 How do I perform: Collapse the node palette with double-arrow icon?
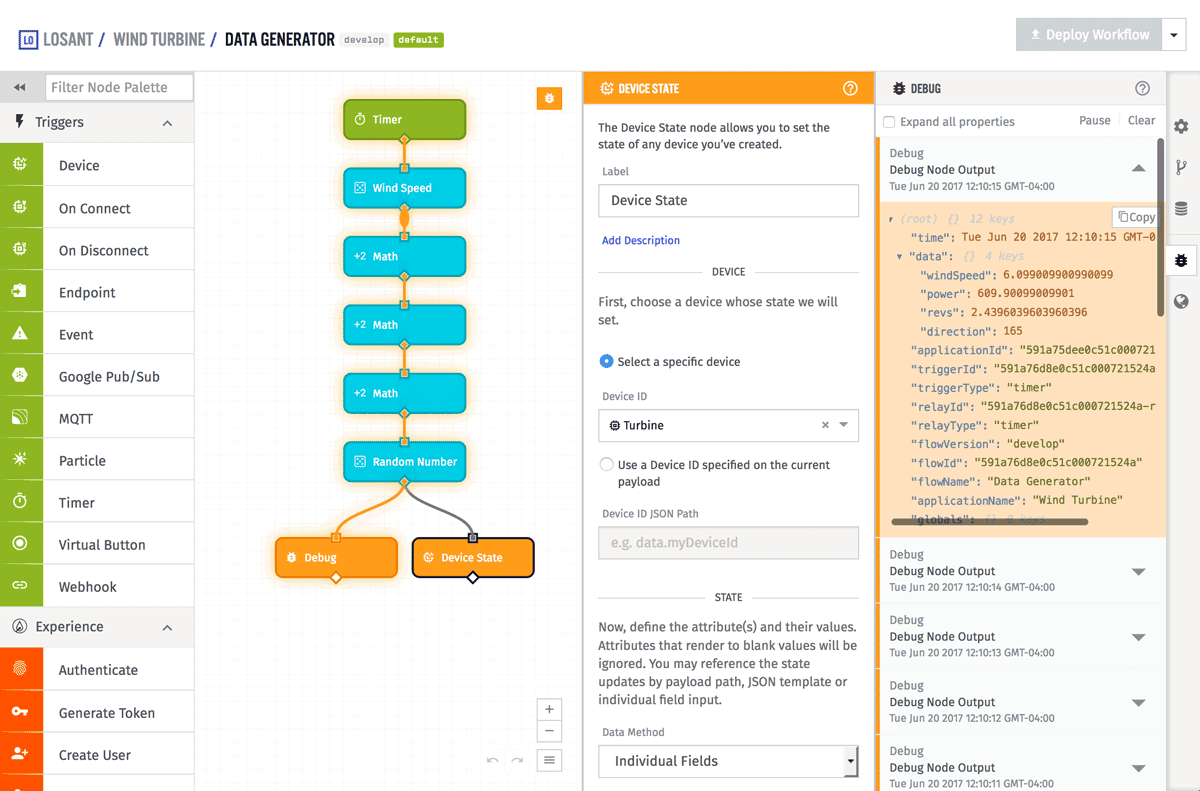click(20, 87)
